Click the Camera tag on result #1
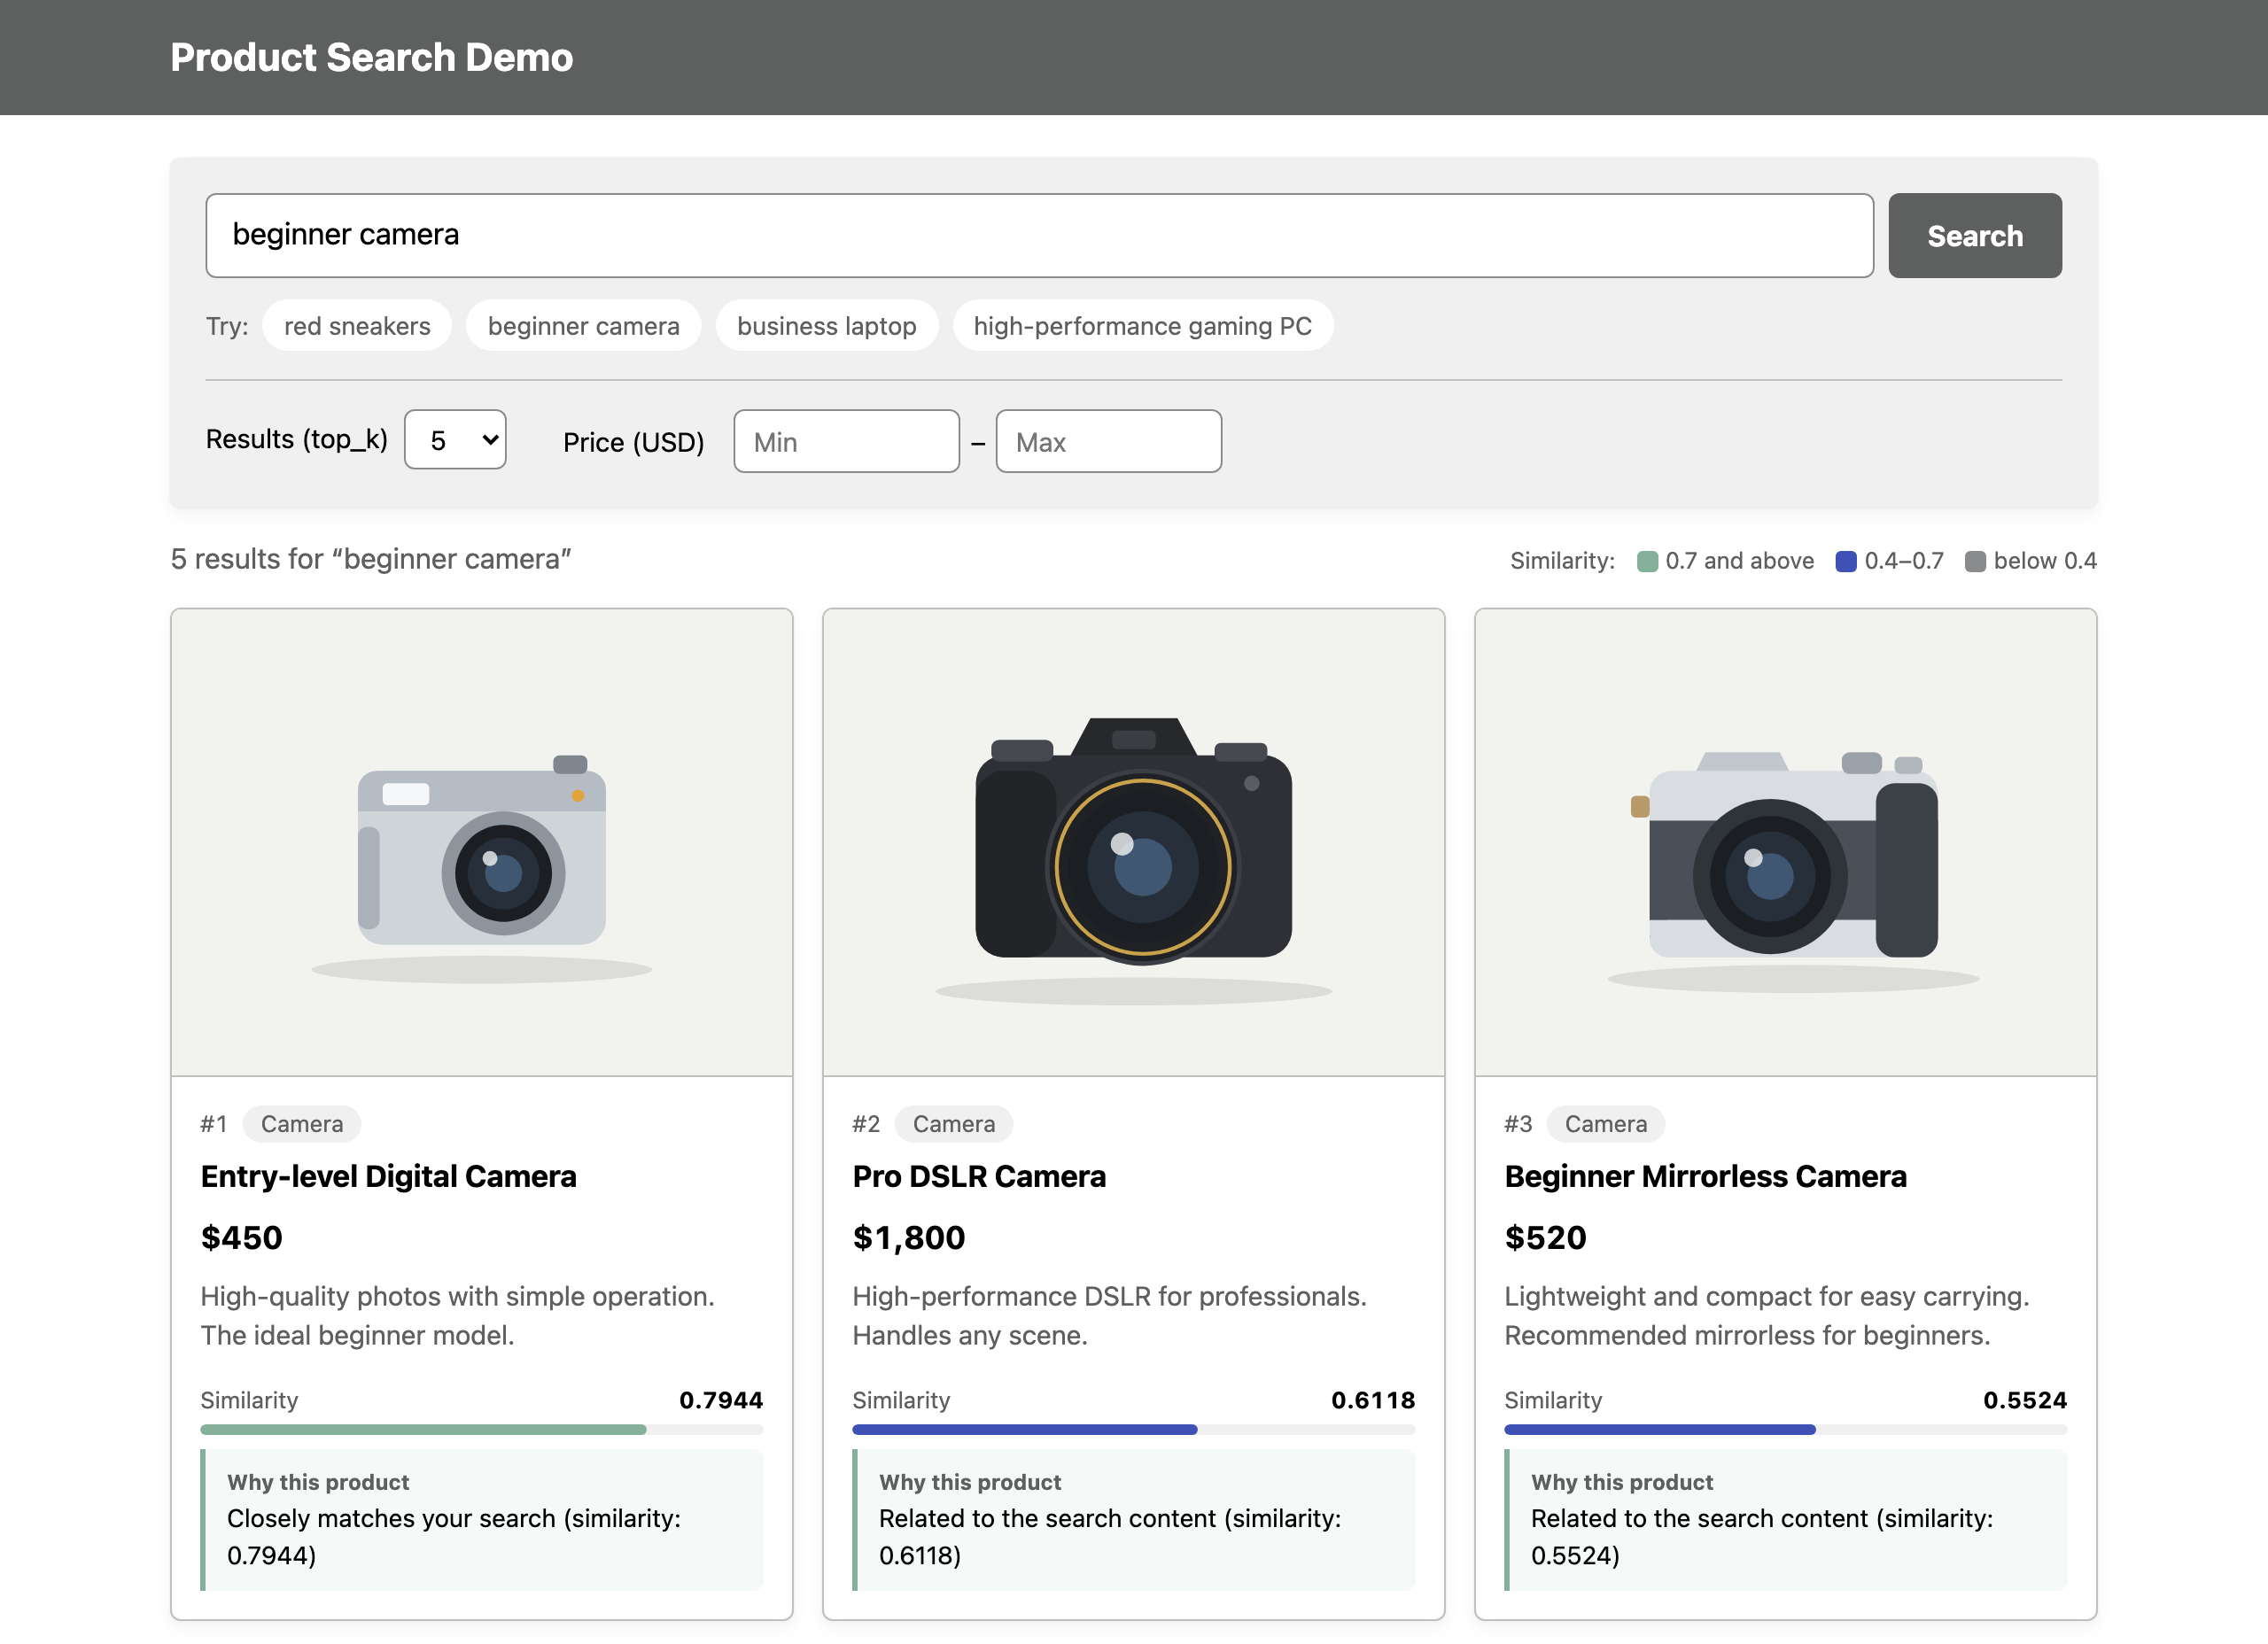2268x1644 pixels. pyautogui.click(x=302, y=1124)
